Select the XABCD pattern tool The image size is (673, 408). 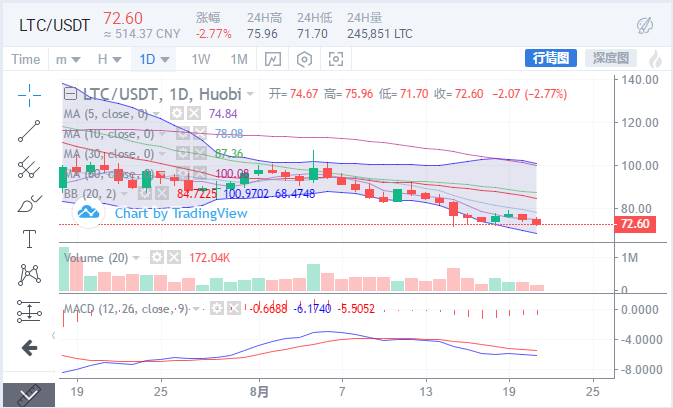click(29, 275)
